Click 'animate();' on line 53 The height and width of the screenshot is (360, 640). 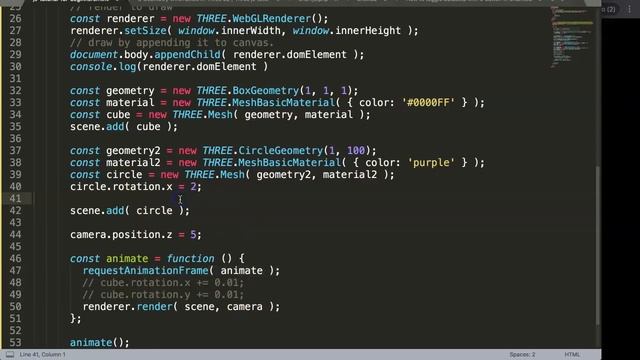click(100, 342)
